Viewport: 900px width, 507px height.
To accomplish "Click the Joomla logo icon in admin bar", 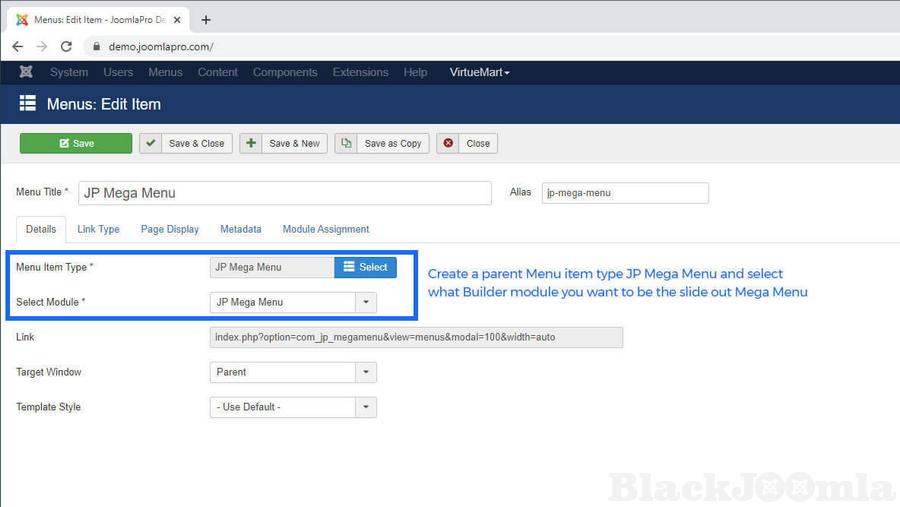I will click(26, 72).
